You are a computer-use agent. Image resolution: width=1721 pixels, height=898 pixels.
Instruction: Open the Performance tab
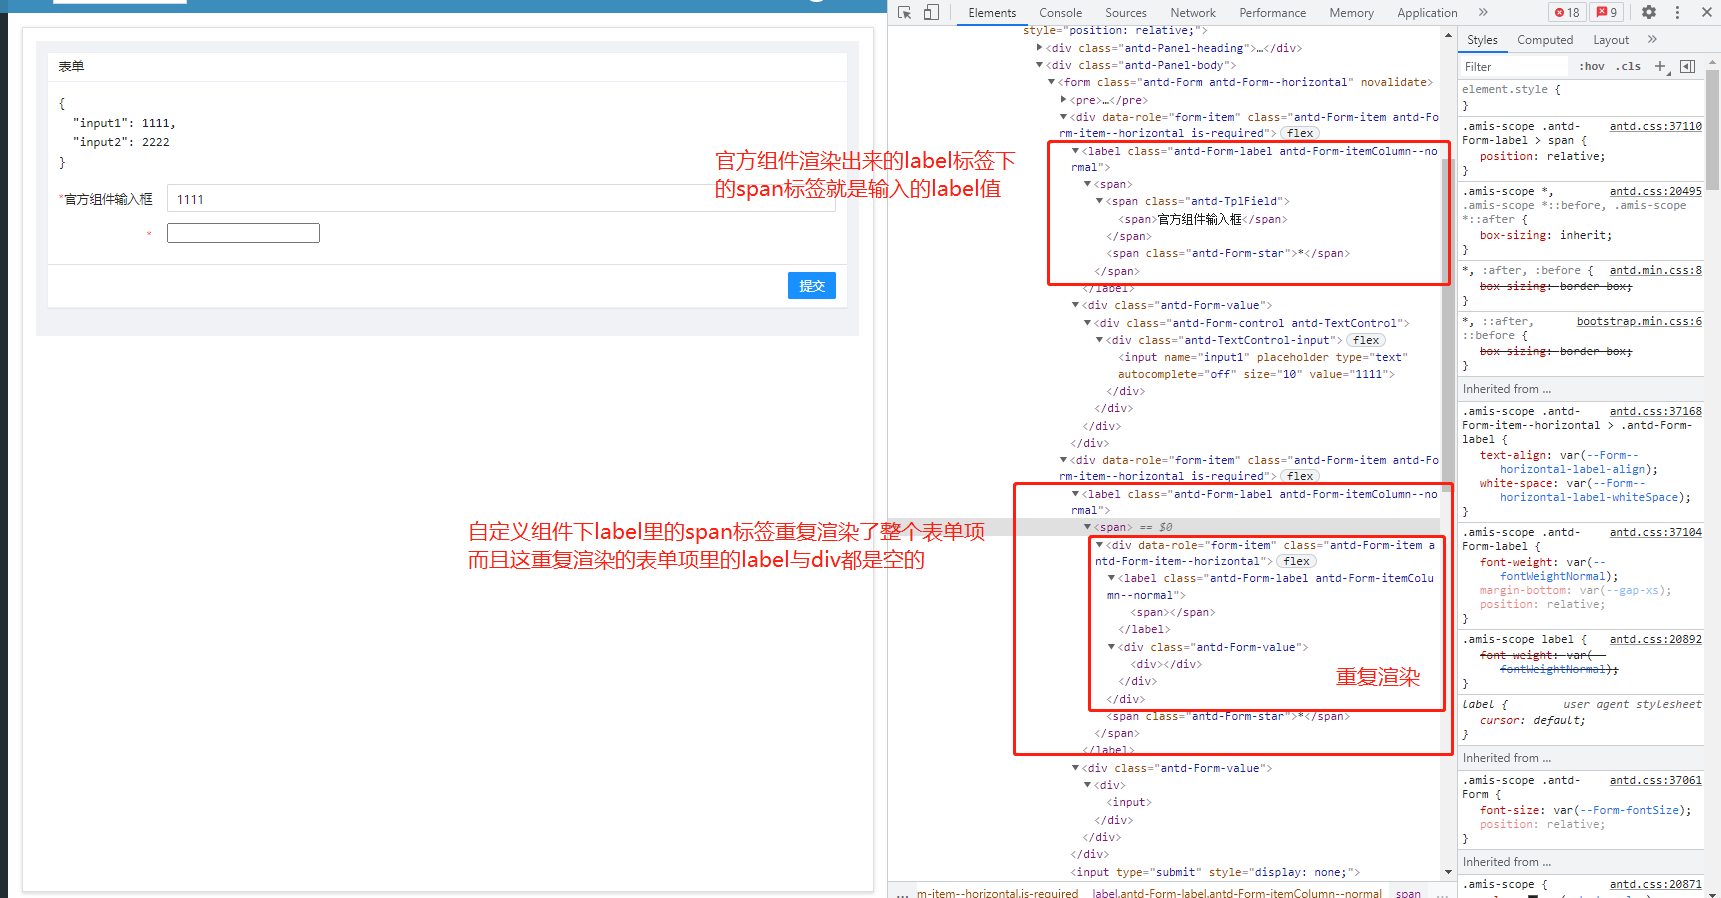[x=1272, y=13]
